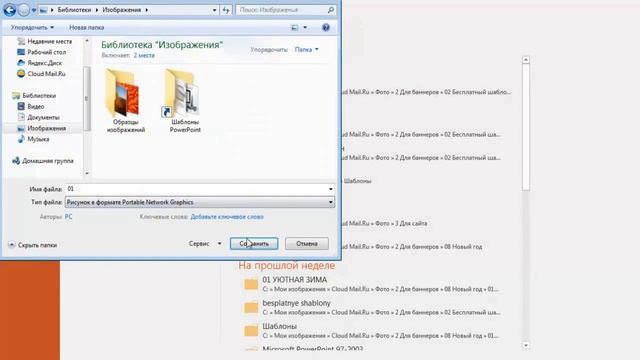Click the Недавние места icon
This screenshot has width=640, height=360.
pyautogui.click(x=21, y=41)
